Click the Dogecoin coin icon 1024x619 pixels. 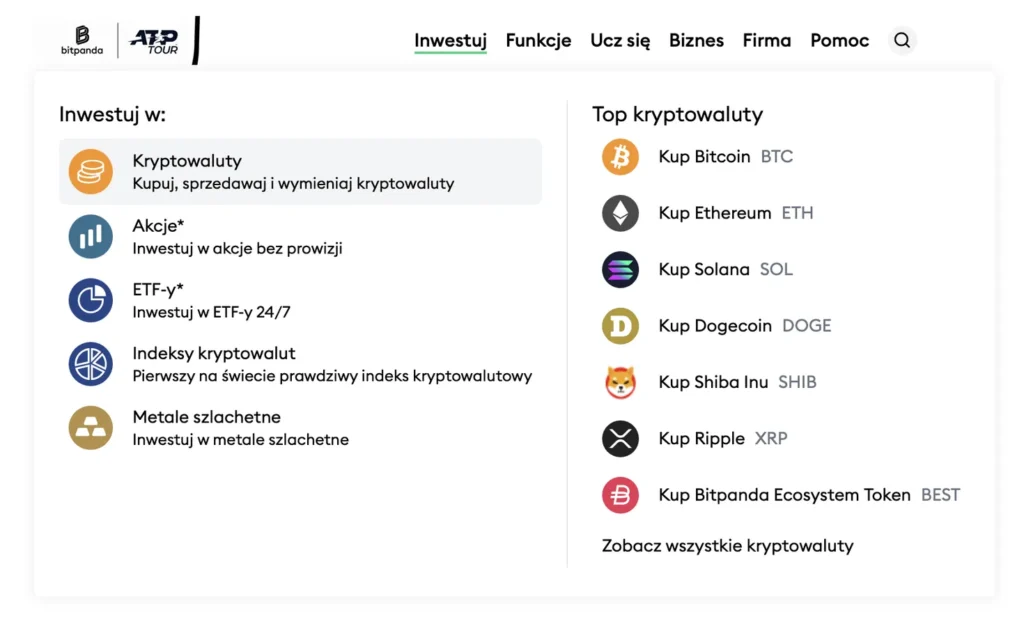620,326
